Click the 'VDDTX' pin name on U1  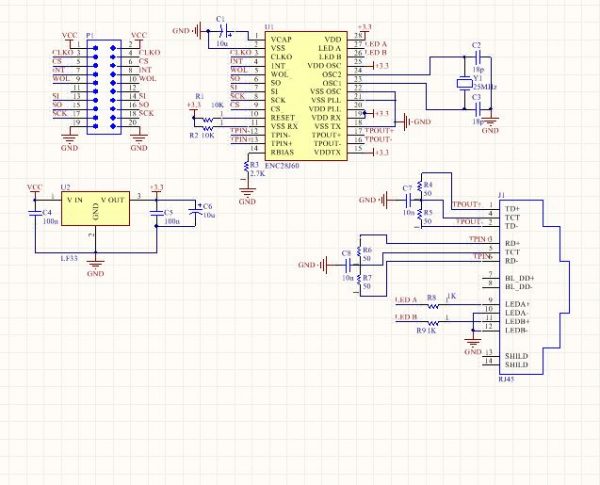(x=328, y=152)
